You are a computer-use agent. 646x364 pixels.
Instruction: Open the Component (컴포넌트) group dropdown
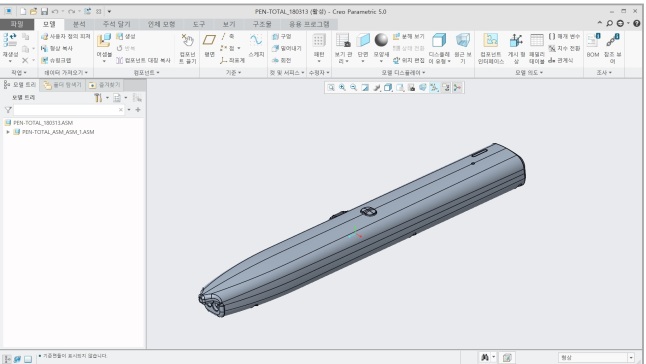click(146, 72)
